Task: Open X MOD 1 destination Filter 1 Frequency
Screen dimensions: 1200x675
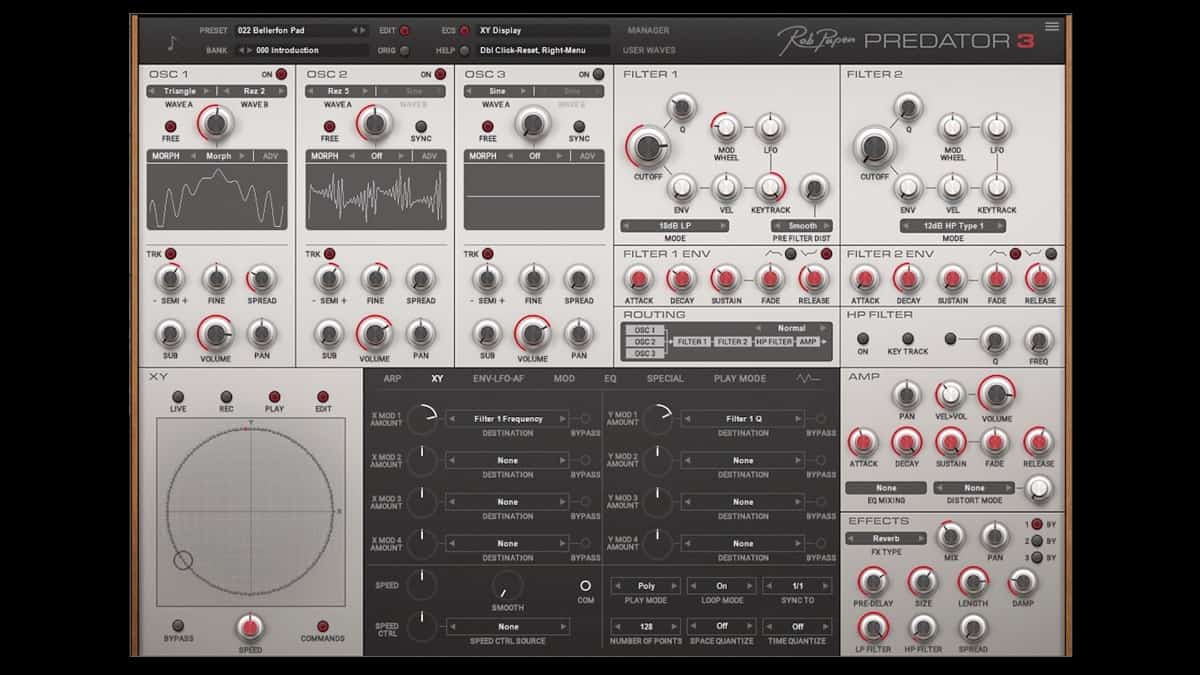Action: click(508, 419)
